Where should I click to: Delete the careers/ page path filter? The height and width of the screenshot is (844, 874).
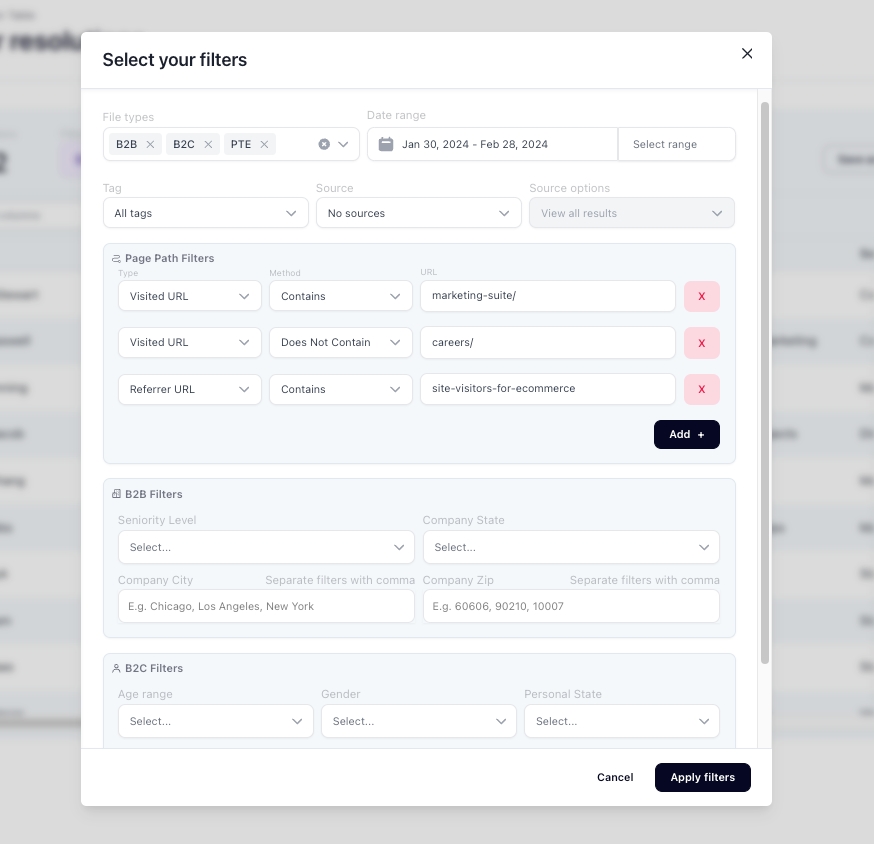(701, 343)
